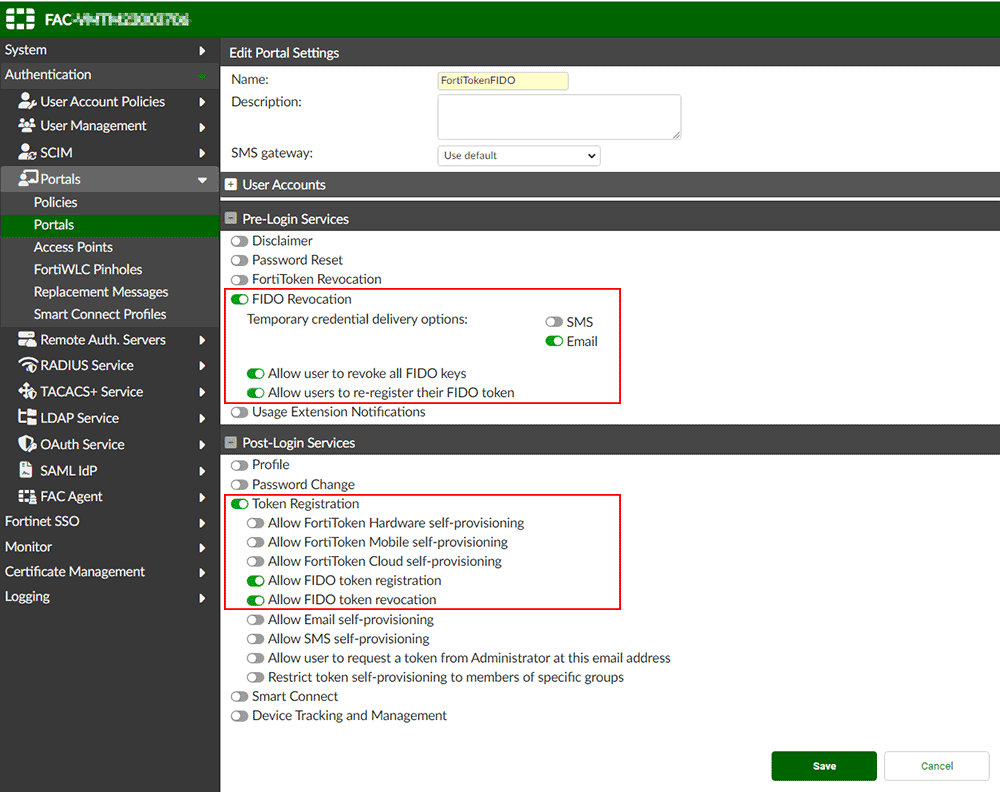Open Access Points menu item
Screen dimensions: 1000x792
(73, 247)
